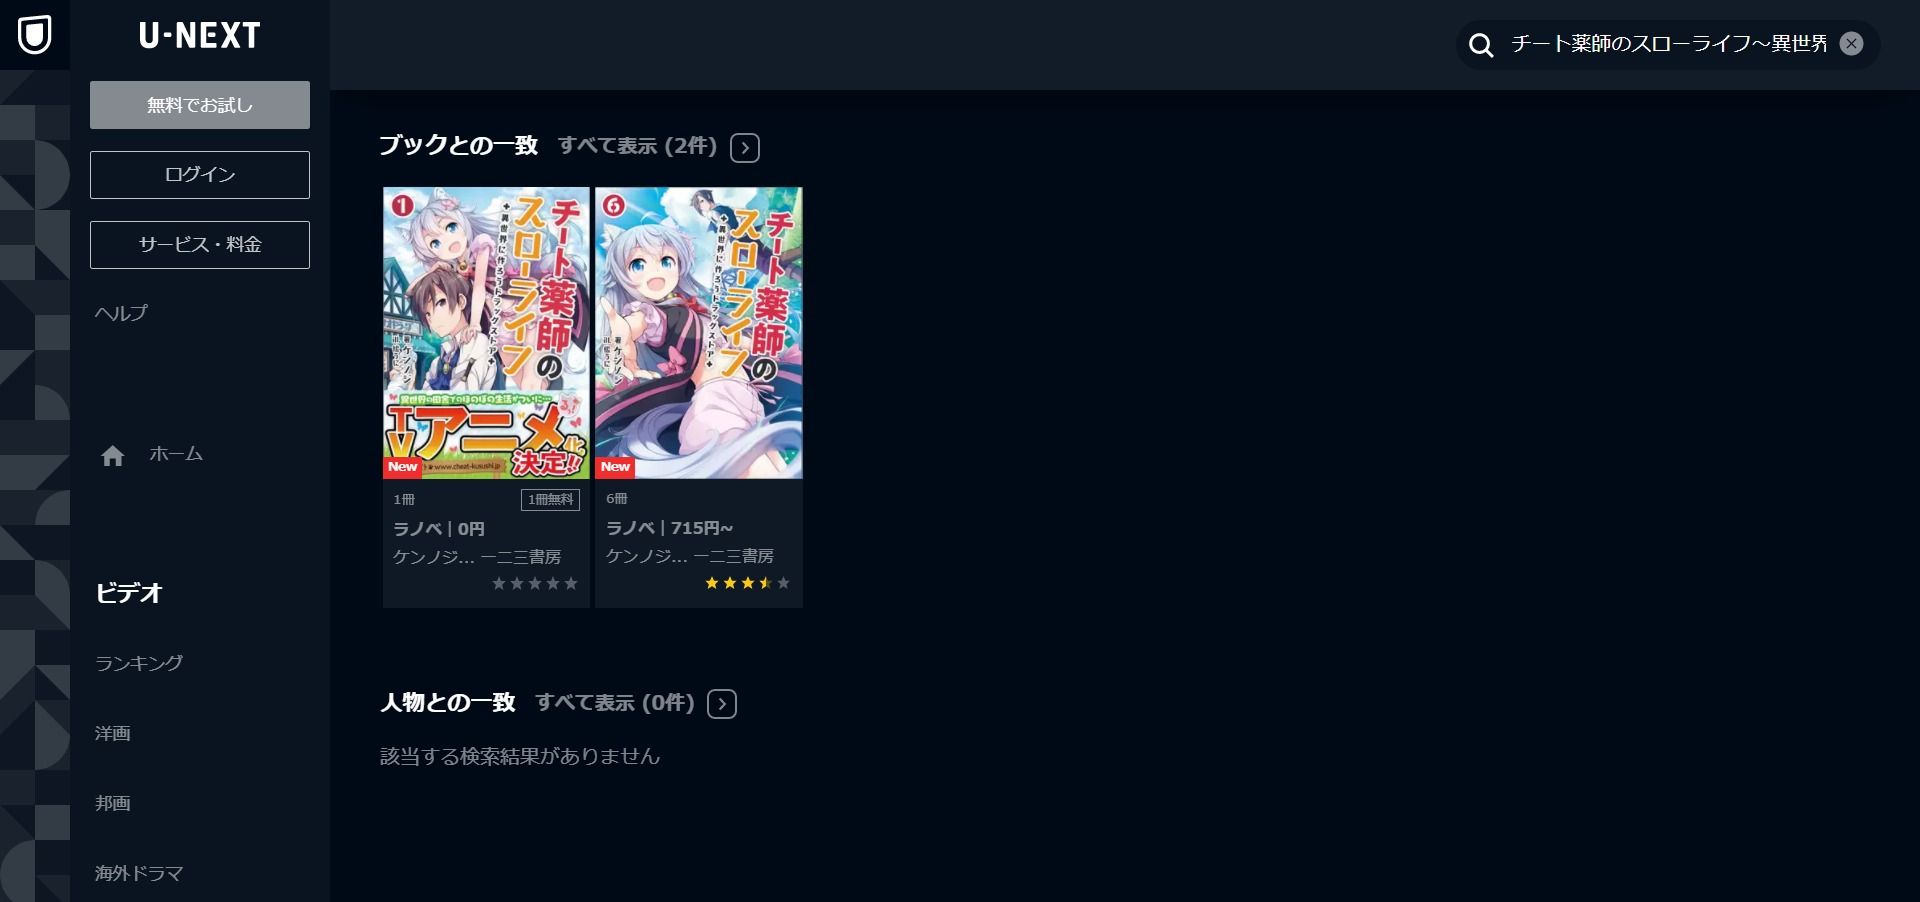This screenshot has height=902, width=1920.
Task: Click the U-NEXT shield logo icon
Action: (35, 35)
